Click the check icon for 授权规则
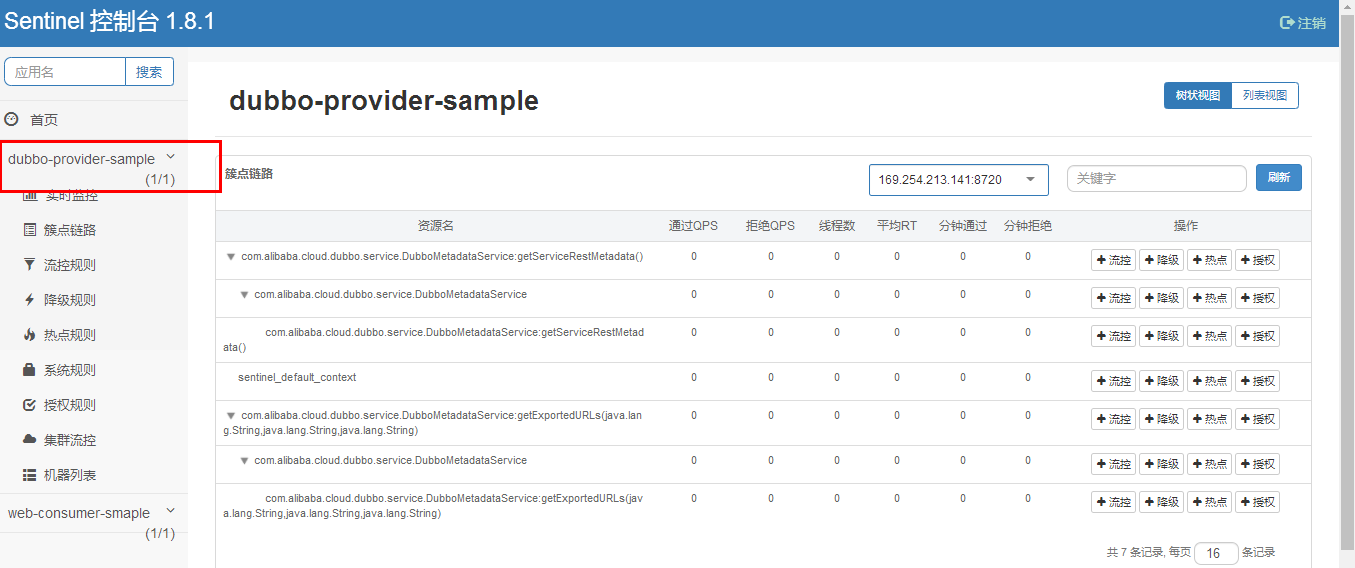1355x568 pixels. coord(29,405)
